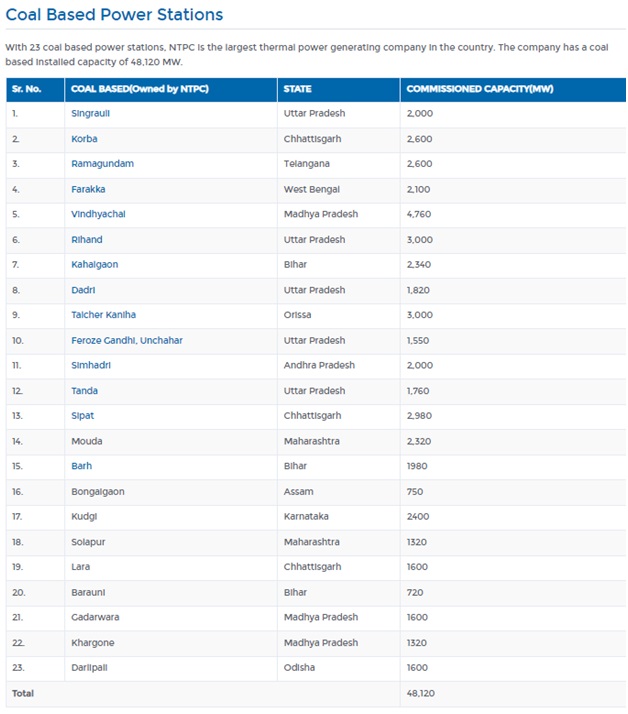
Task: Click the Coal Based Power Stations heading
Action: 114,15
